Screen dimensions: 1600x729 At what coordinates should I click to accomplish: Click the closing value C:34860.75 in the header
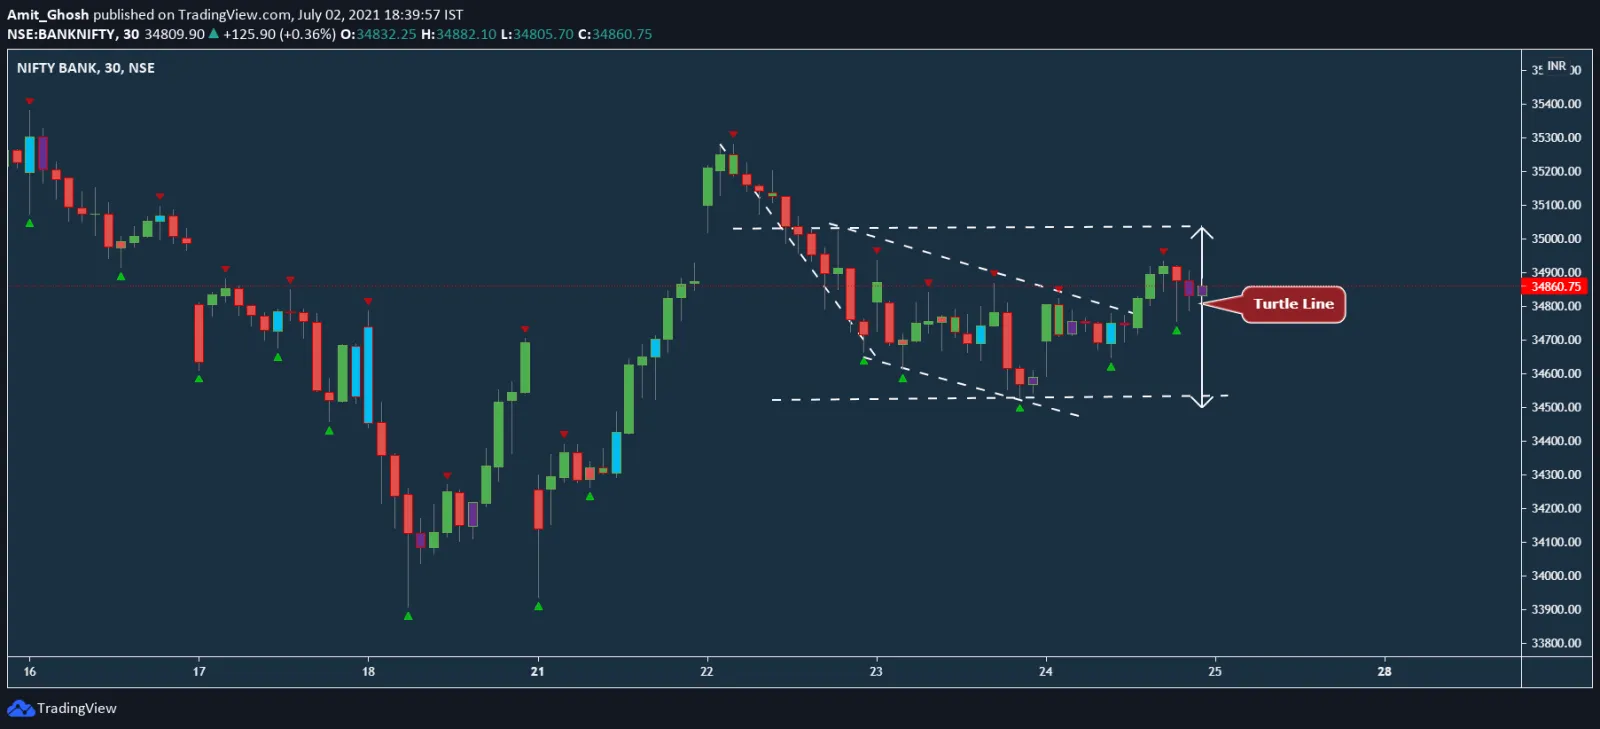pos(615,34)
